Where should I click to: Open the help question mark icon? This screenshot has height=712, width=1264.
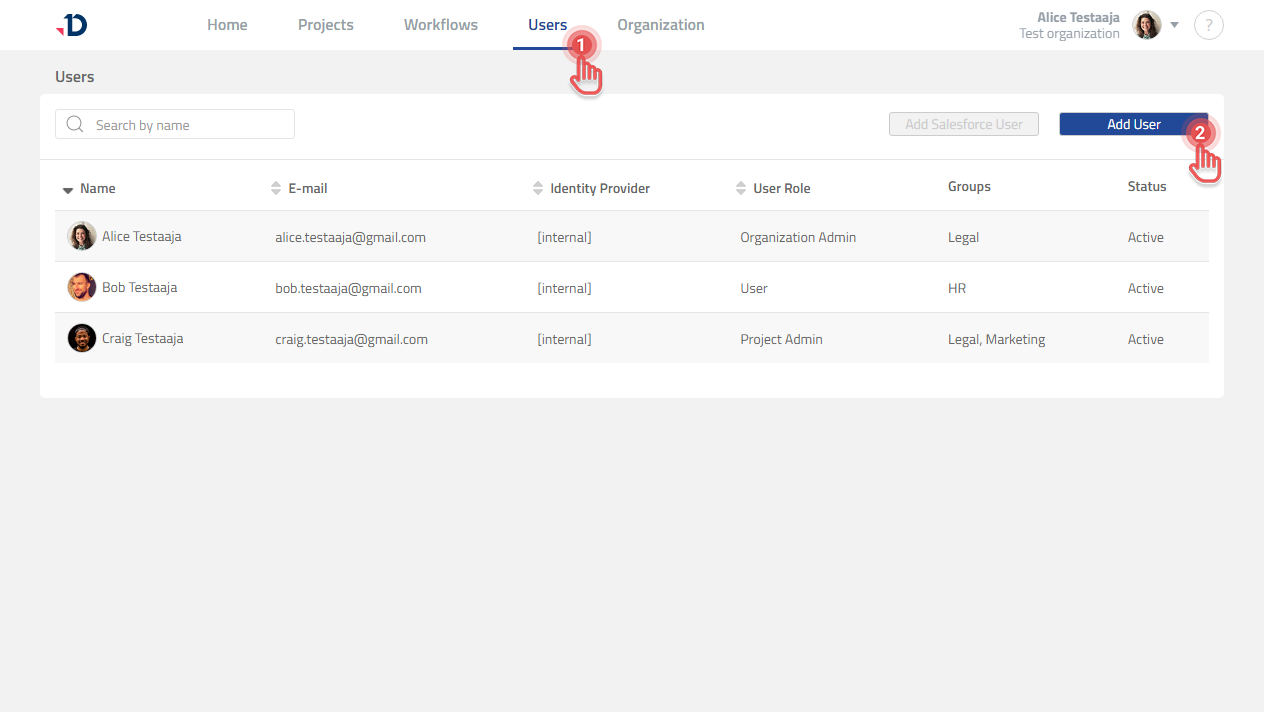[x=1208, y=25]
